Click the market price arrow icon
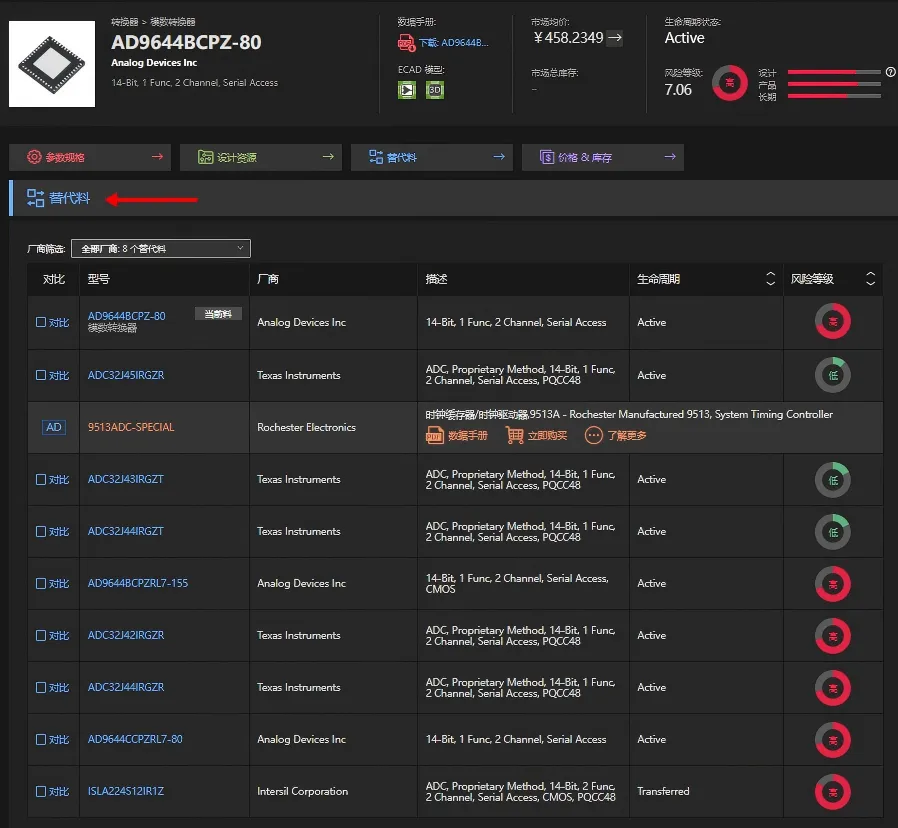The height and width of the screenshot is (828, 898). pos(615,38)
